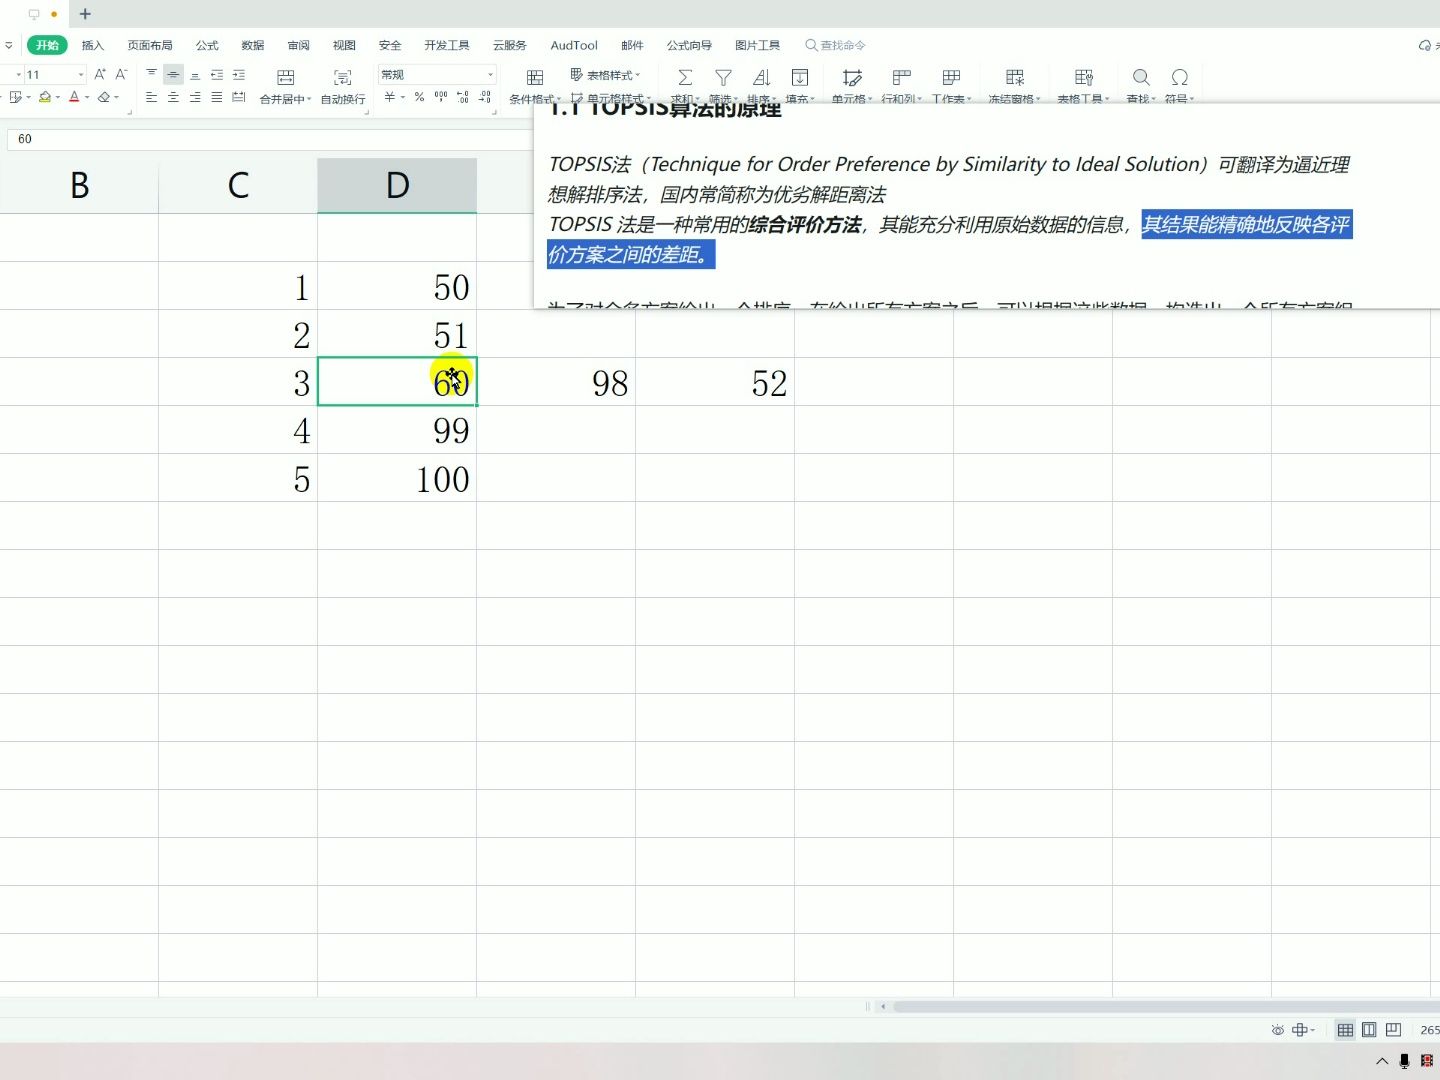Increase decimal places
Screen dimensions: 1440x1080
463,97
